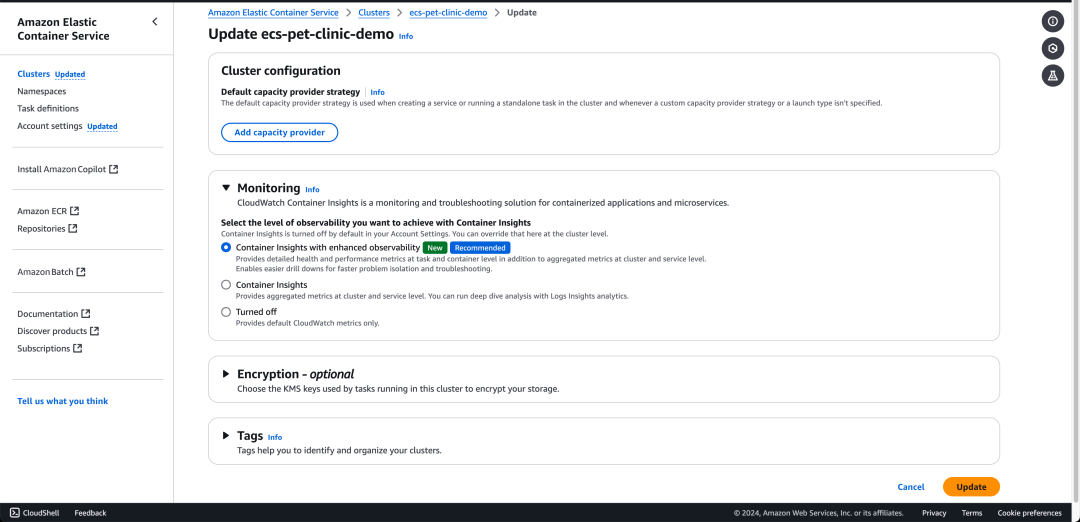1080x522 pixels.
Task: Click Add capacity provider button
Action: coord(280,132)
